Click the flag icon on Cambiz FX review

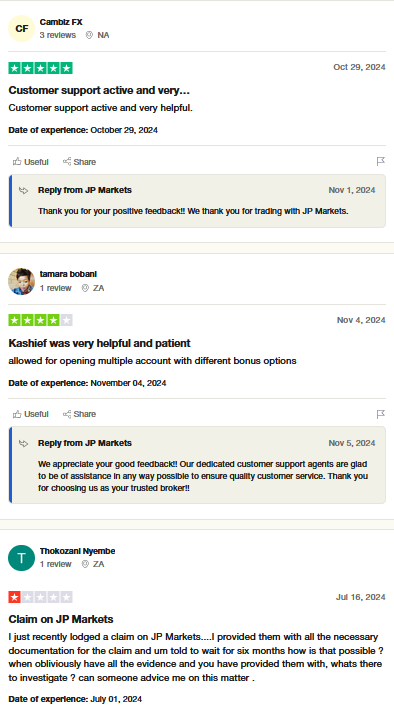(x=381, y=161)
